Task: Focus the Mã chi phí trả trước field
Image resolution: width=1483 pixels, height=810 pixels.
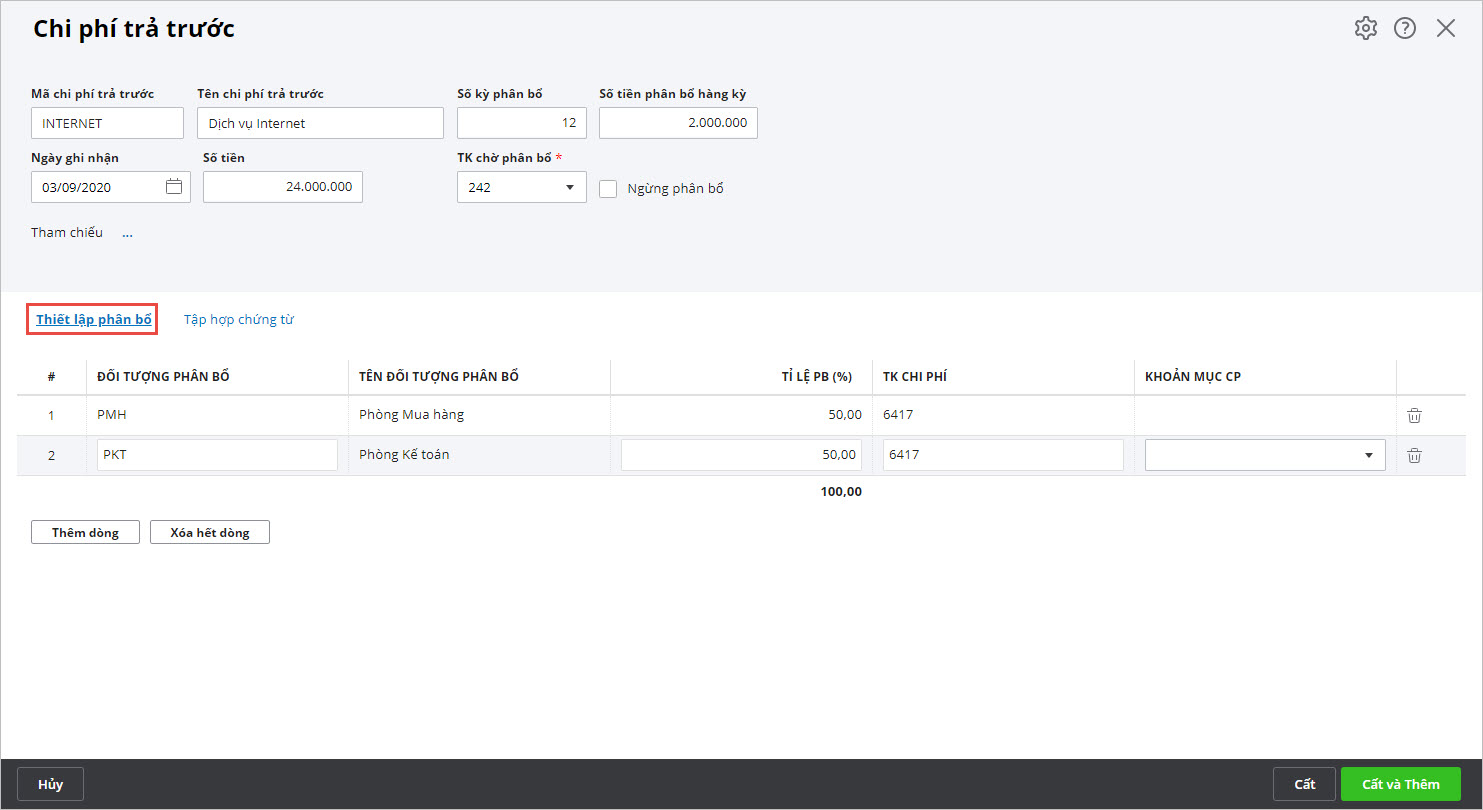Action: point(107,123)
